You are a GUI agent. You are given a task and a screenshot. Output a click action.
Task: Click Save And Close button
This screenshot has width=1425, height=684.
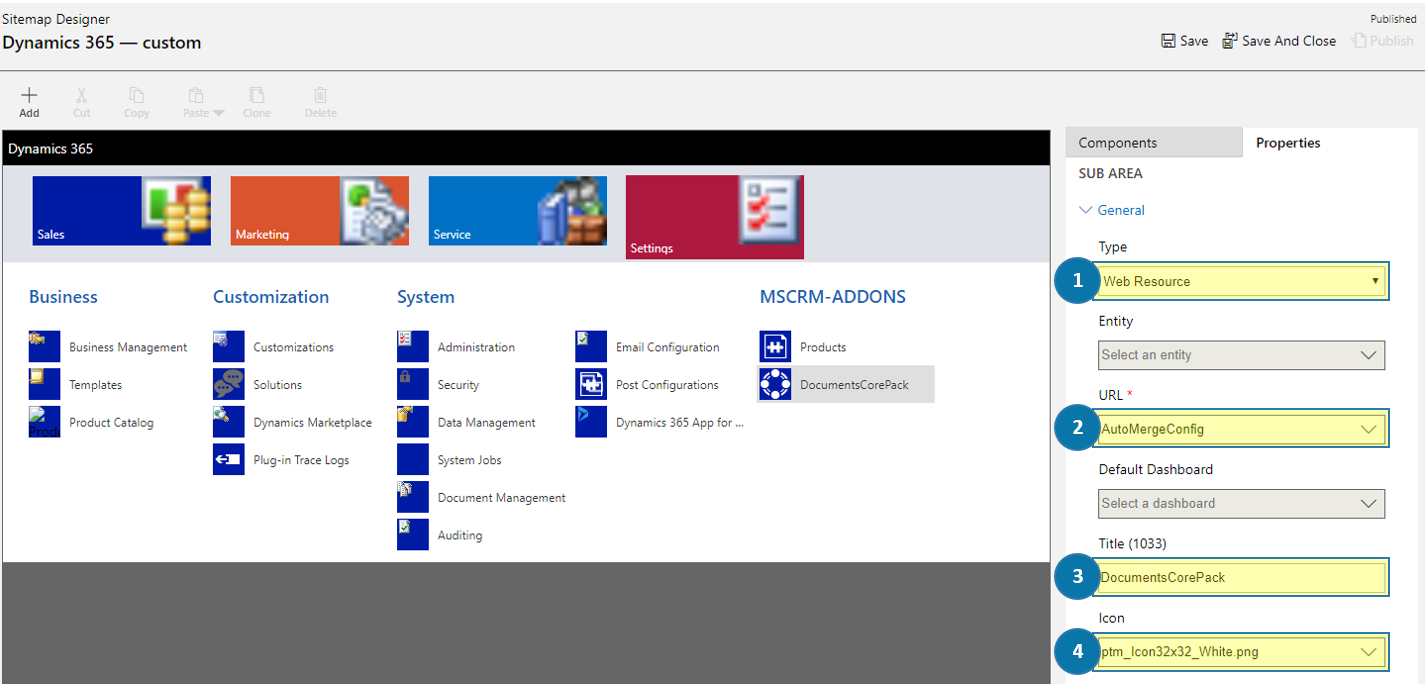[x=1279, y=41]
